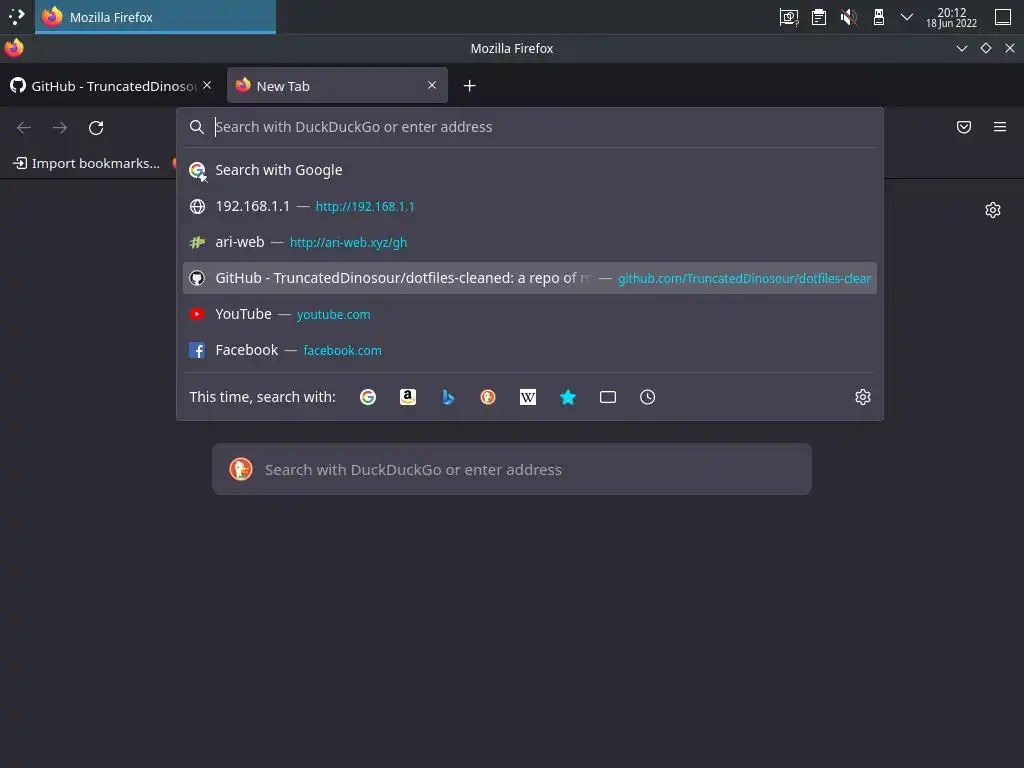Viewport: 1024px width, 768px height.
Task: Choose Search with Google suggestion
Action: (x=530, y=170)
